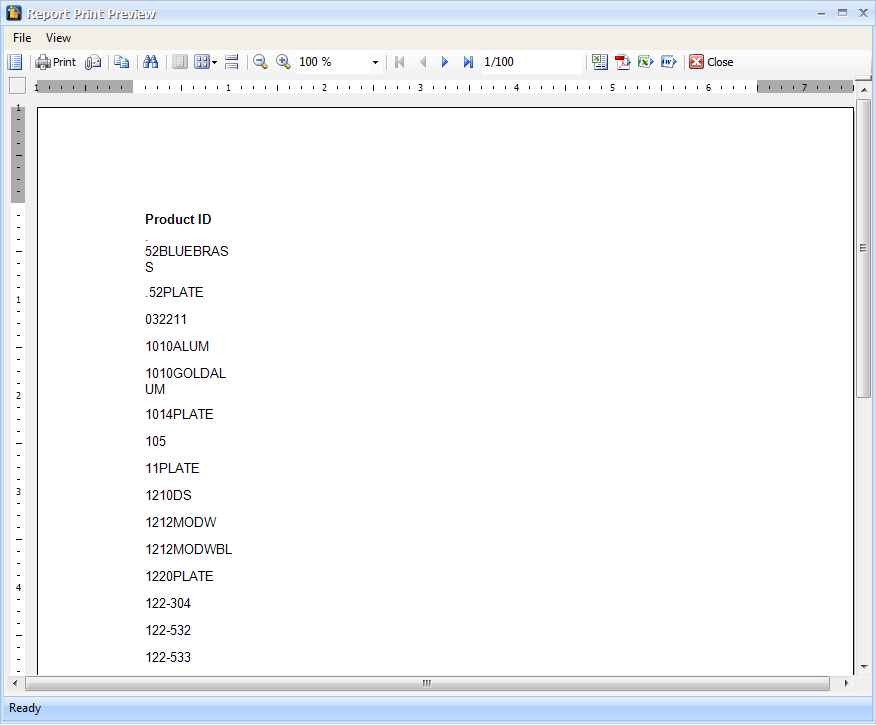Screen dimensions: 876x725
Task: Click the copy pages icon
Action: point(121,62)
